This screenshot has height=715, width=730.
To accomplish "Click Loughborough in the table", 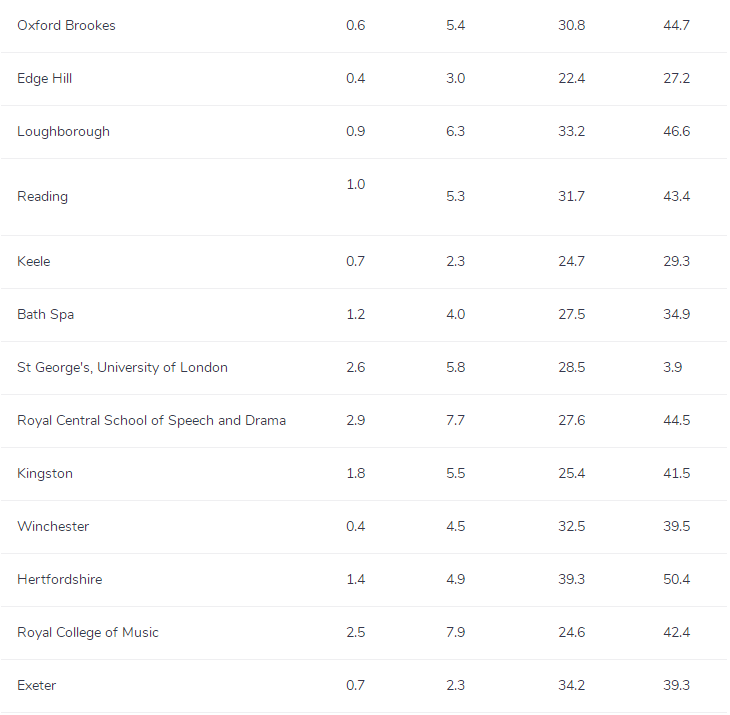I will click(63, 131).
